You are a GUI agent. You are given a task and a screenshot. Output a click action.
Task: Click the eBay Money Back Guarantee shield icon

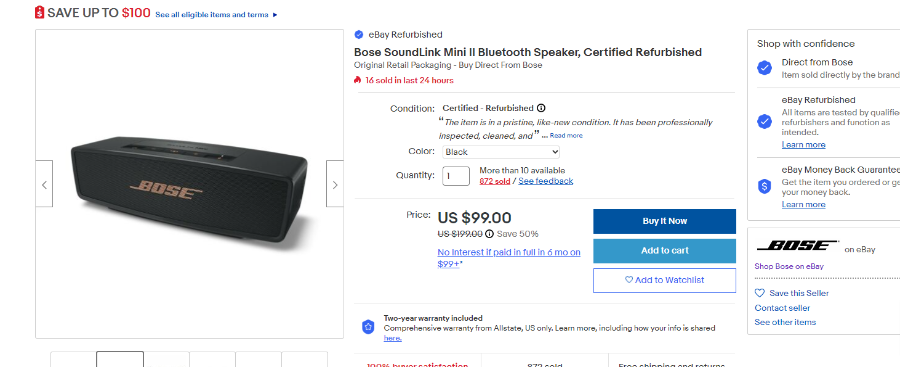click(764, 186)
